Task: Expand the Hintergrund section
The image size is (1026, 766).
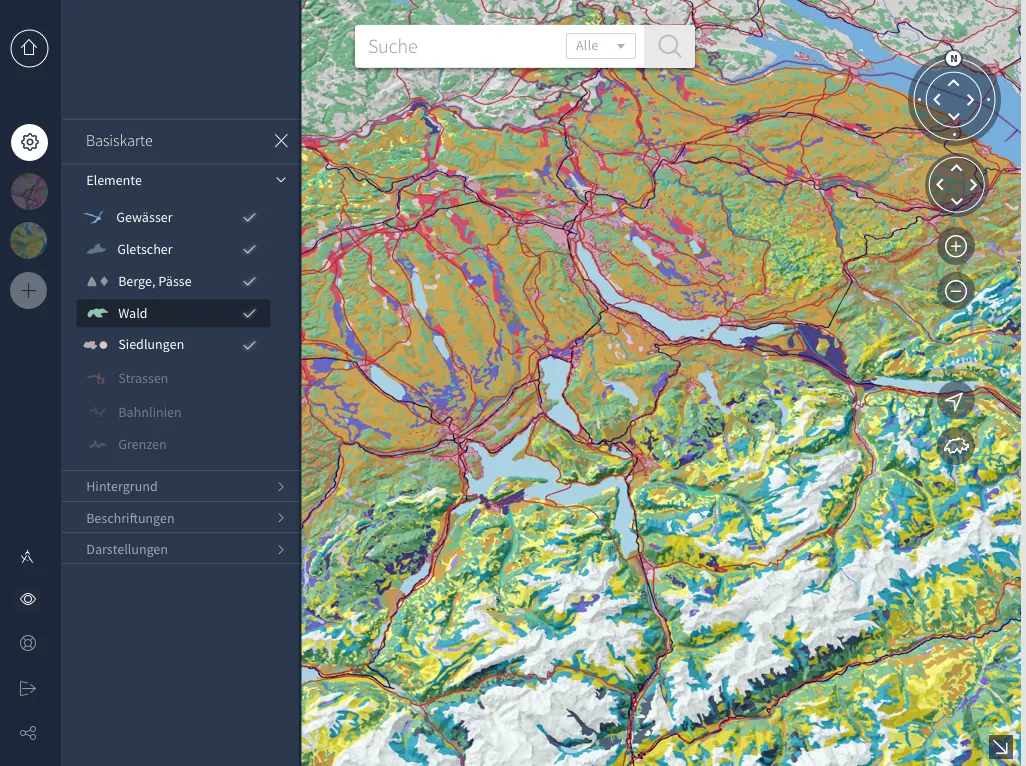Action: coord(180,486)
